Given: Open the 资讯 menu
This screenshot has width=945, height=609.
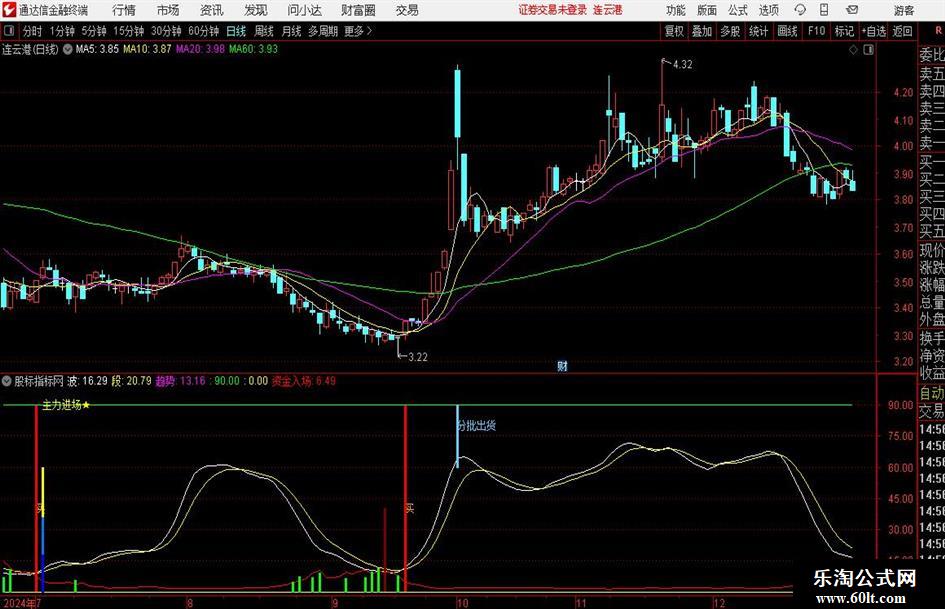Looking at the screenshot, I should coord(211,10).
